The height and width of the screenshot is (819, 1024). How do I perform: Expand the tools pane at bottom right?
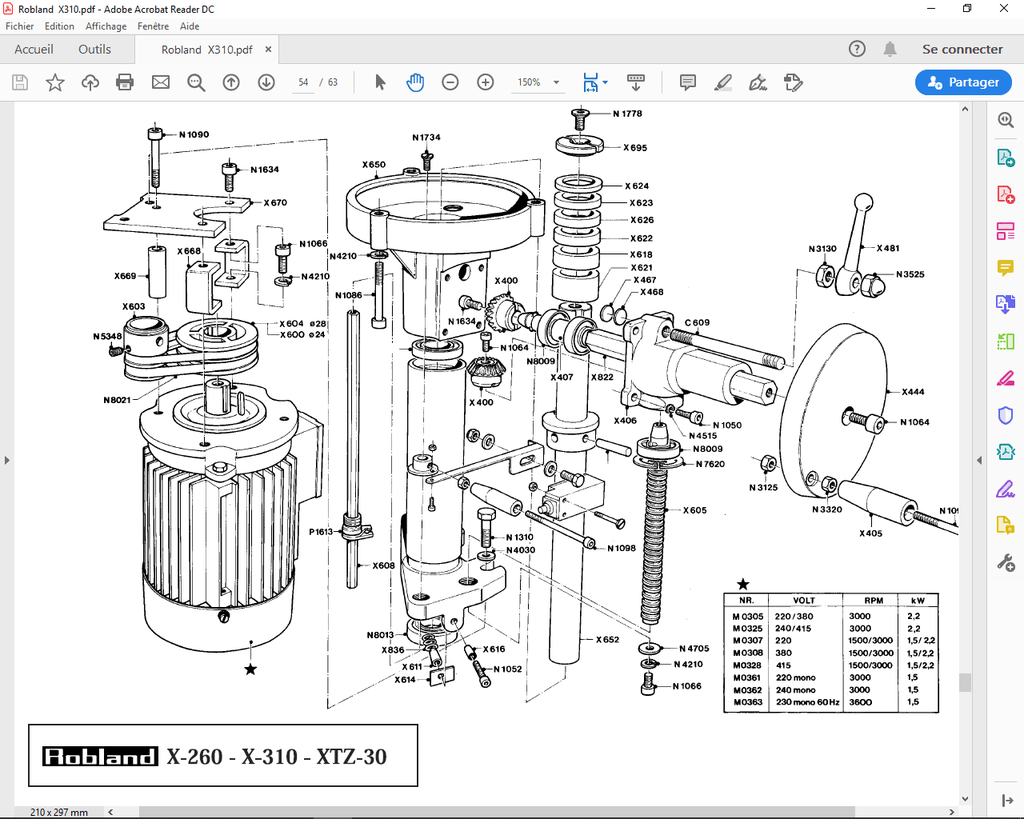tap(1006, 800)
